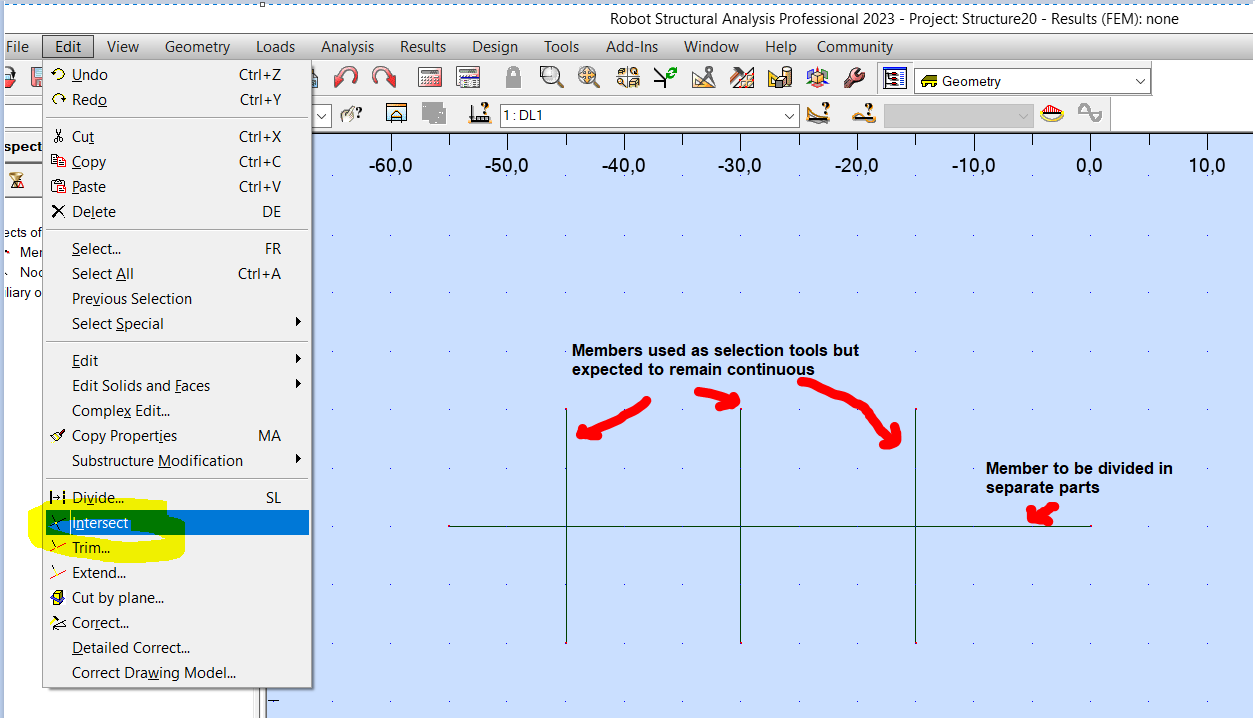
Task: Open Calculations using the calculator toolbar icon
Action: point(429,76)
